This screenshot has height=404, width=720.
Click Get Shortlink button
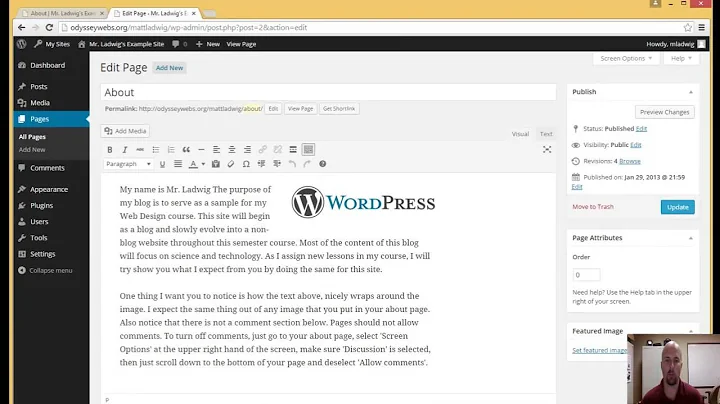(x=339, y=109)
